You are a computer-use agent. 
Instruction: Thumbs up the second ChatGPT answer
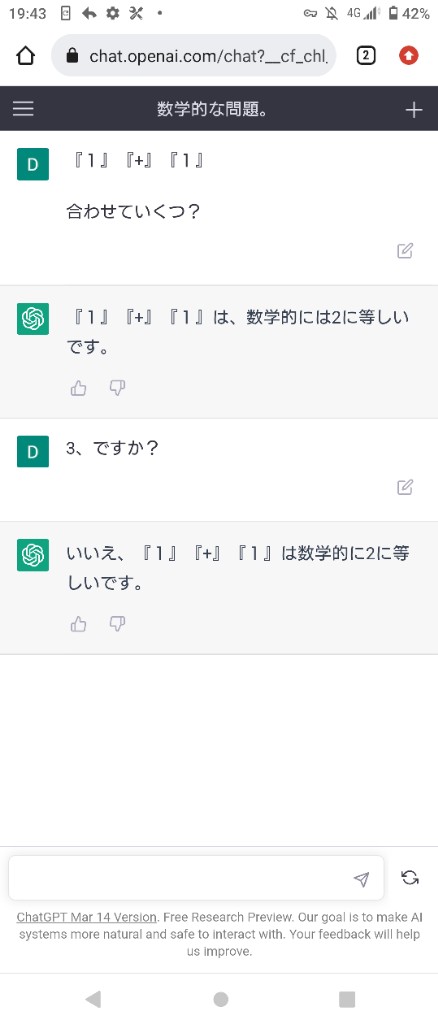click(x=78, y=624)
